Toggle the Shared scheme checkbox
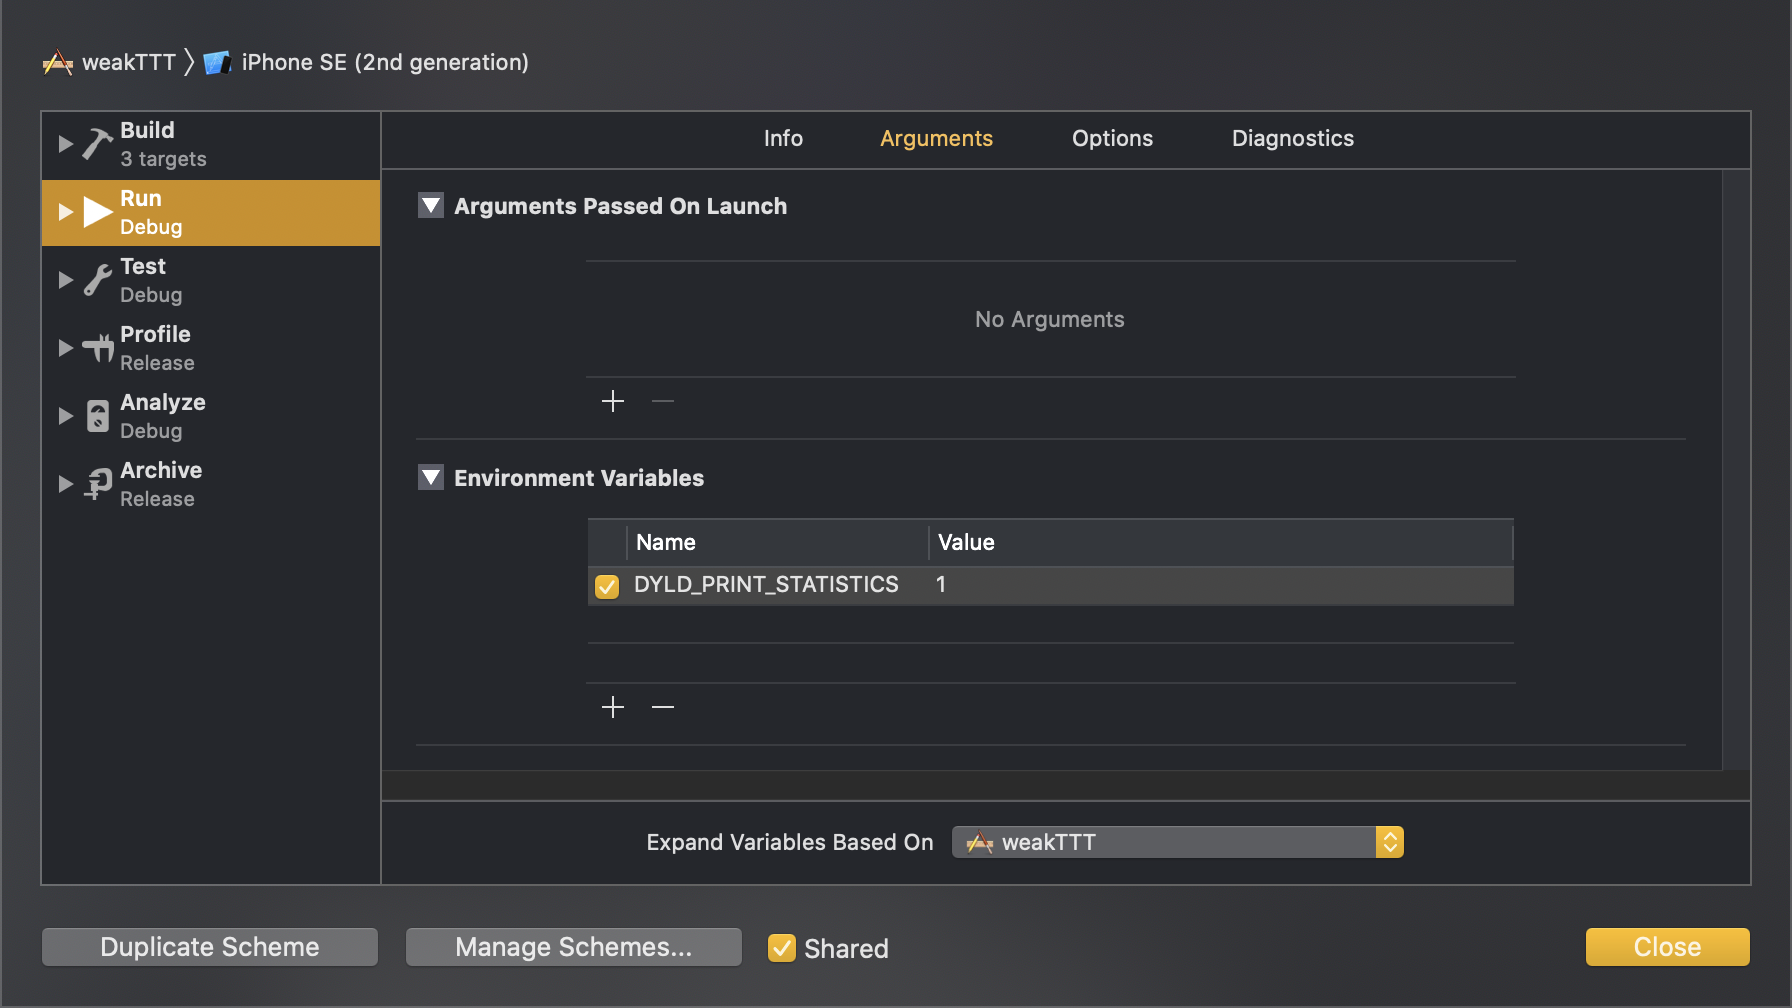This screenshot has height=1008, width=1792. 782,947
